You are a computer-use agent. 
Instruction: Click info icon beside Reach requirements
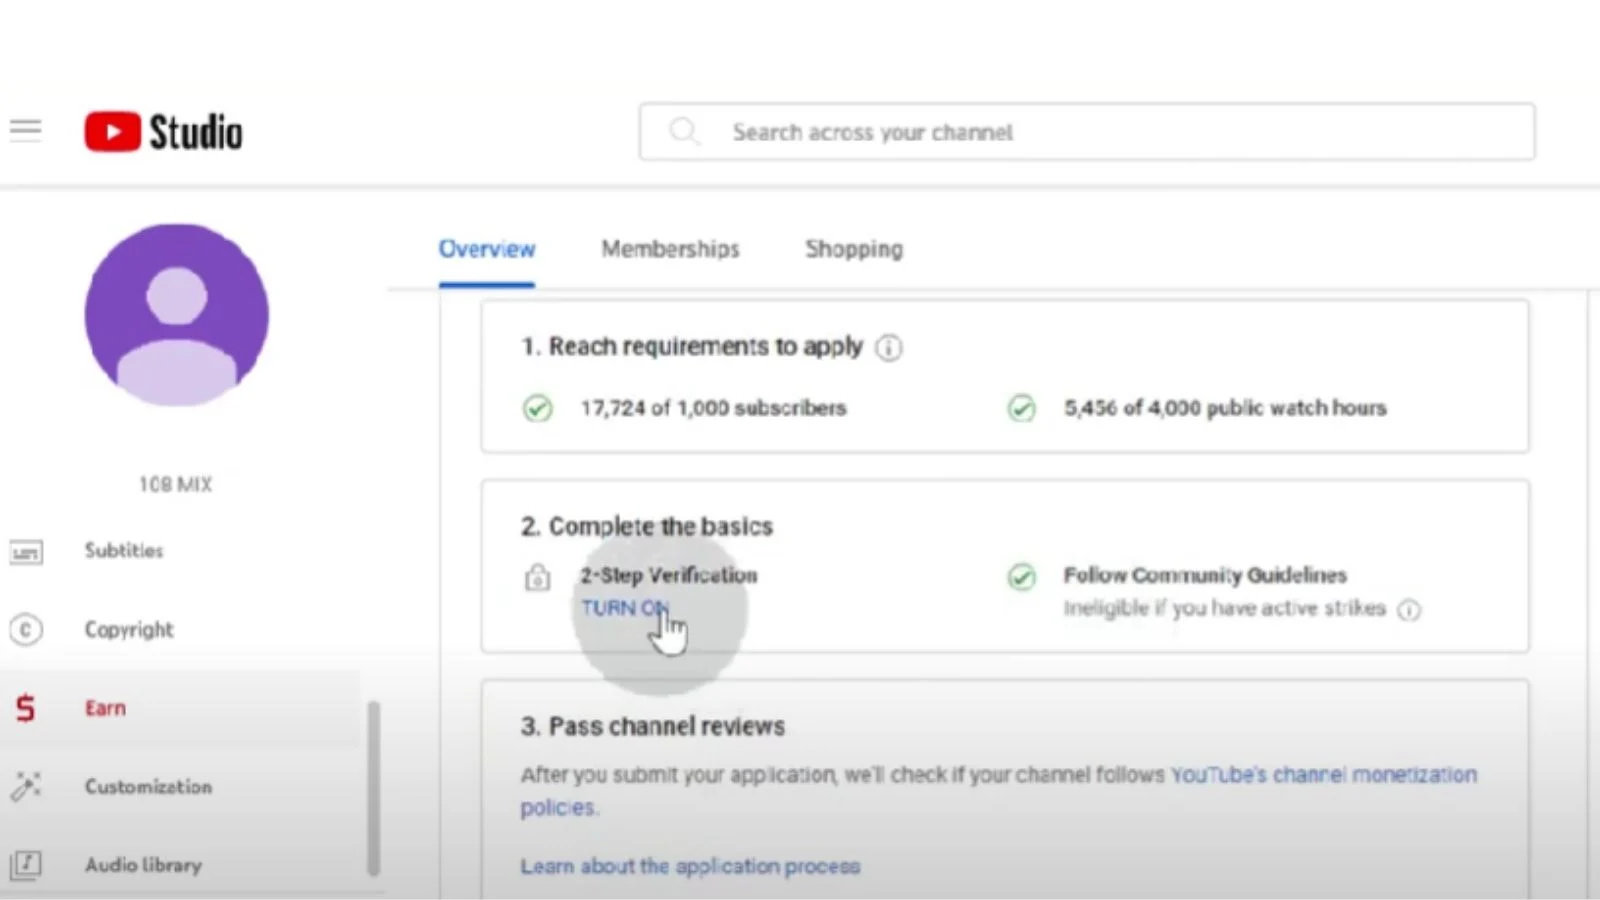888,348
